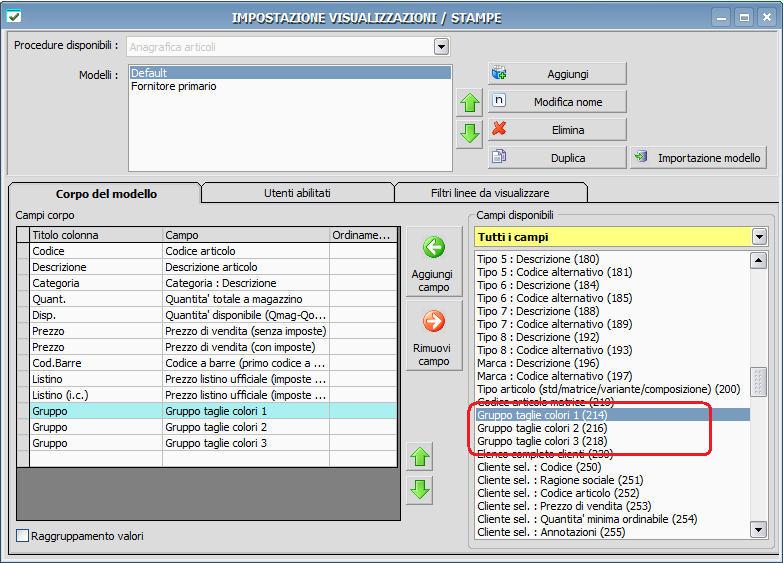Open the Procedure disponibili dropdown

441,47
